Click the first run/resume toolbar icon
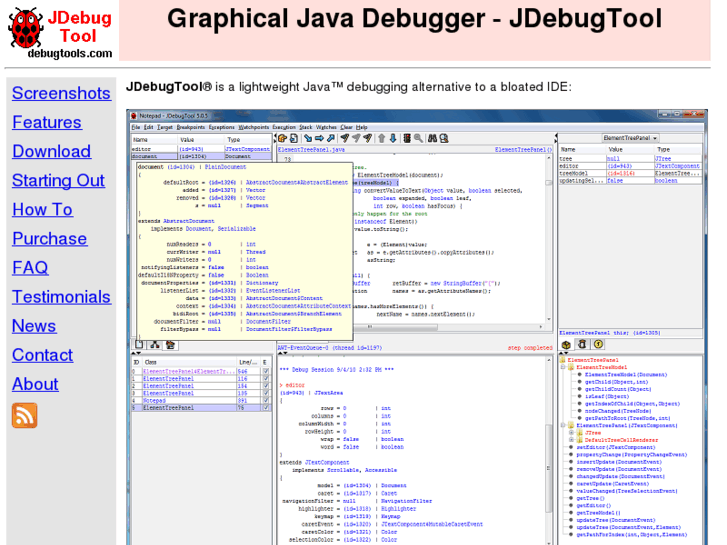The image size is (727, 545). coord(344,138)
